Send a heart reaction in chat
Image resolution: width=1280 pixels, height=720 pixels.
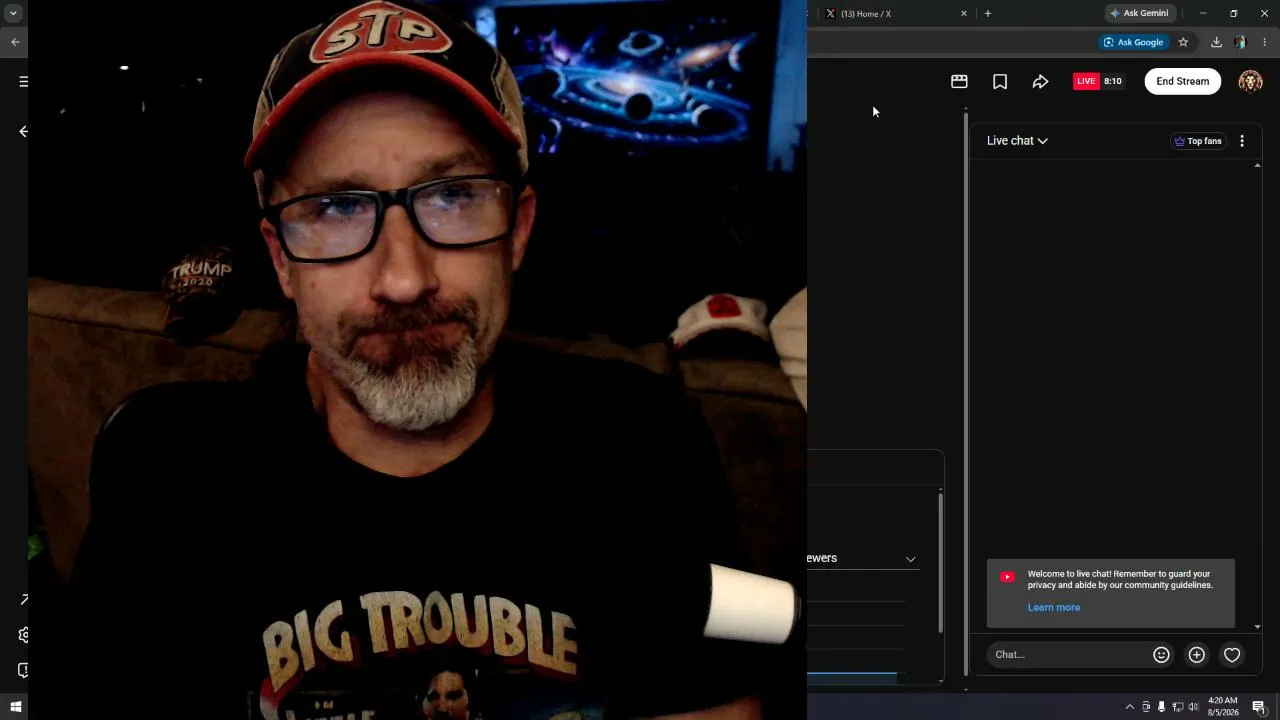(1232, 655)
